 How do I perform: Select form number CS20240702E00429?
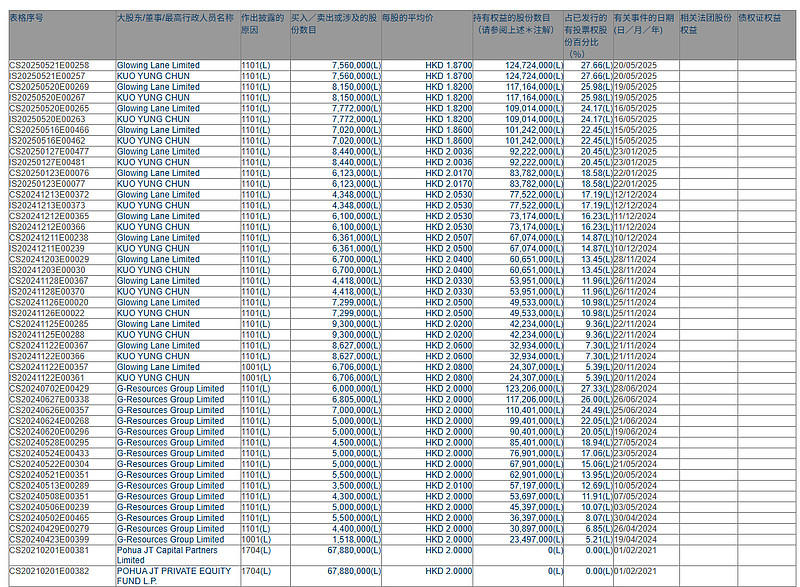(49, 389)
